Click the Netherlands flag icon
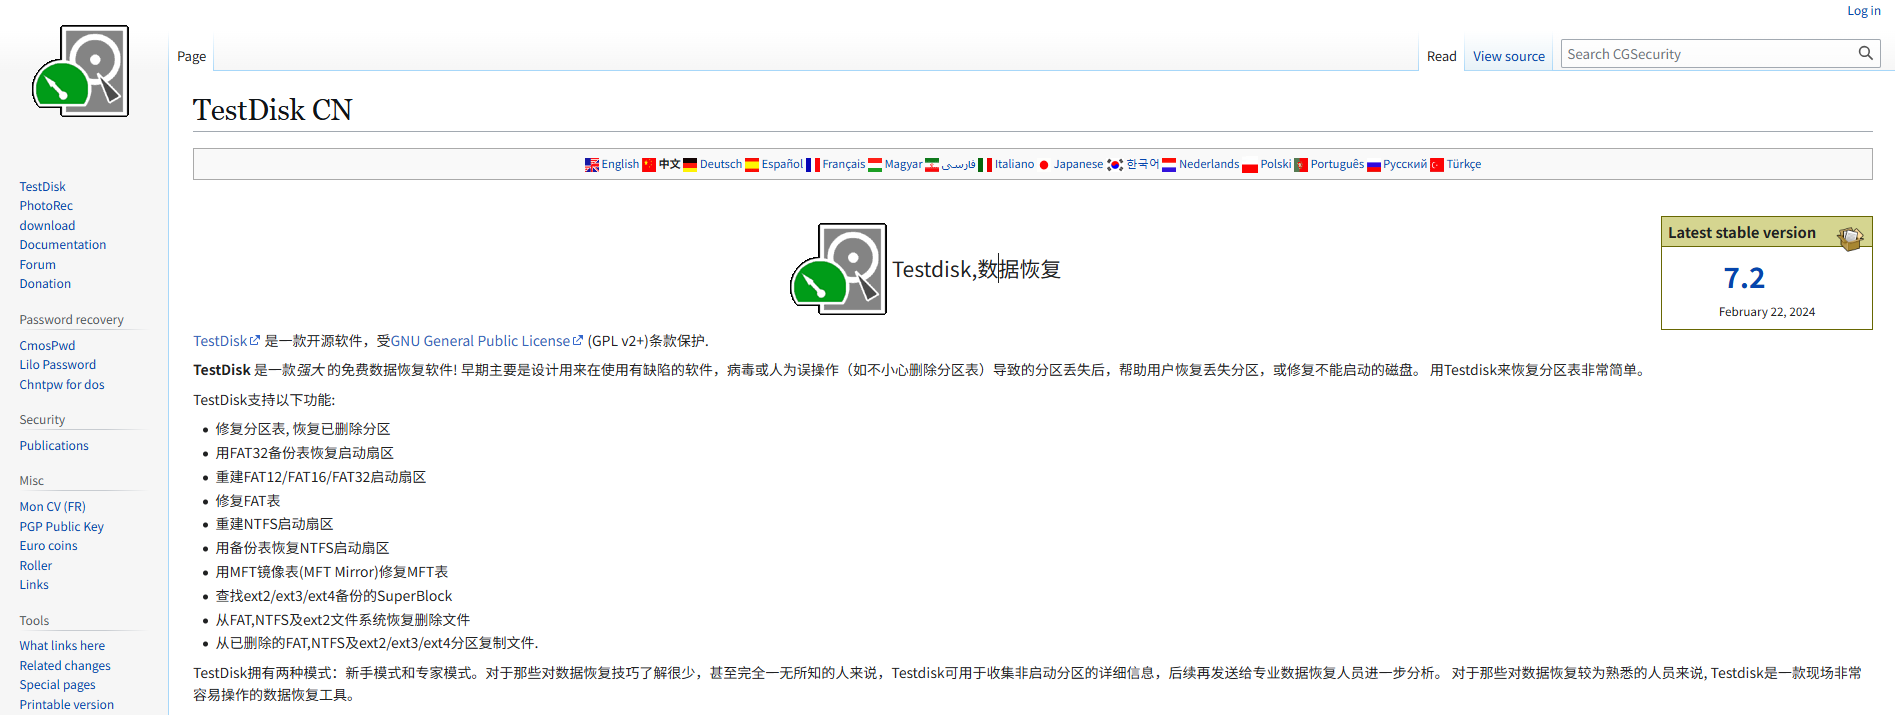 [1169, 165]
